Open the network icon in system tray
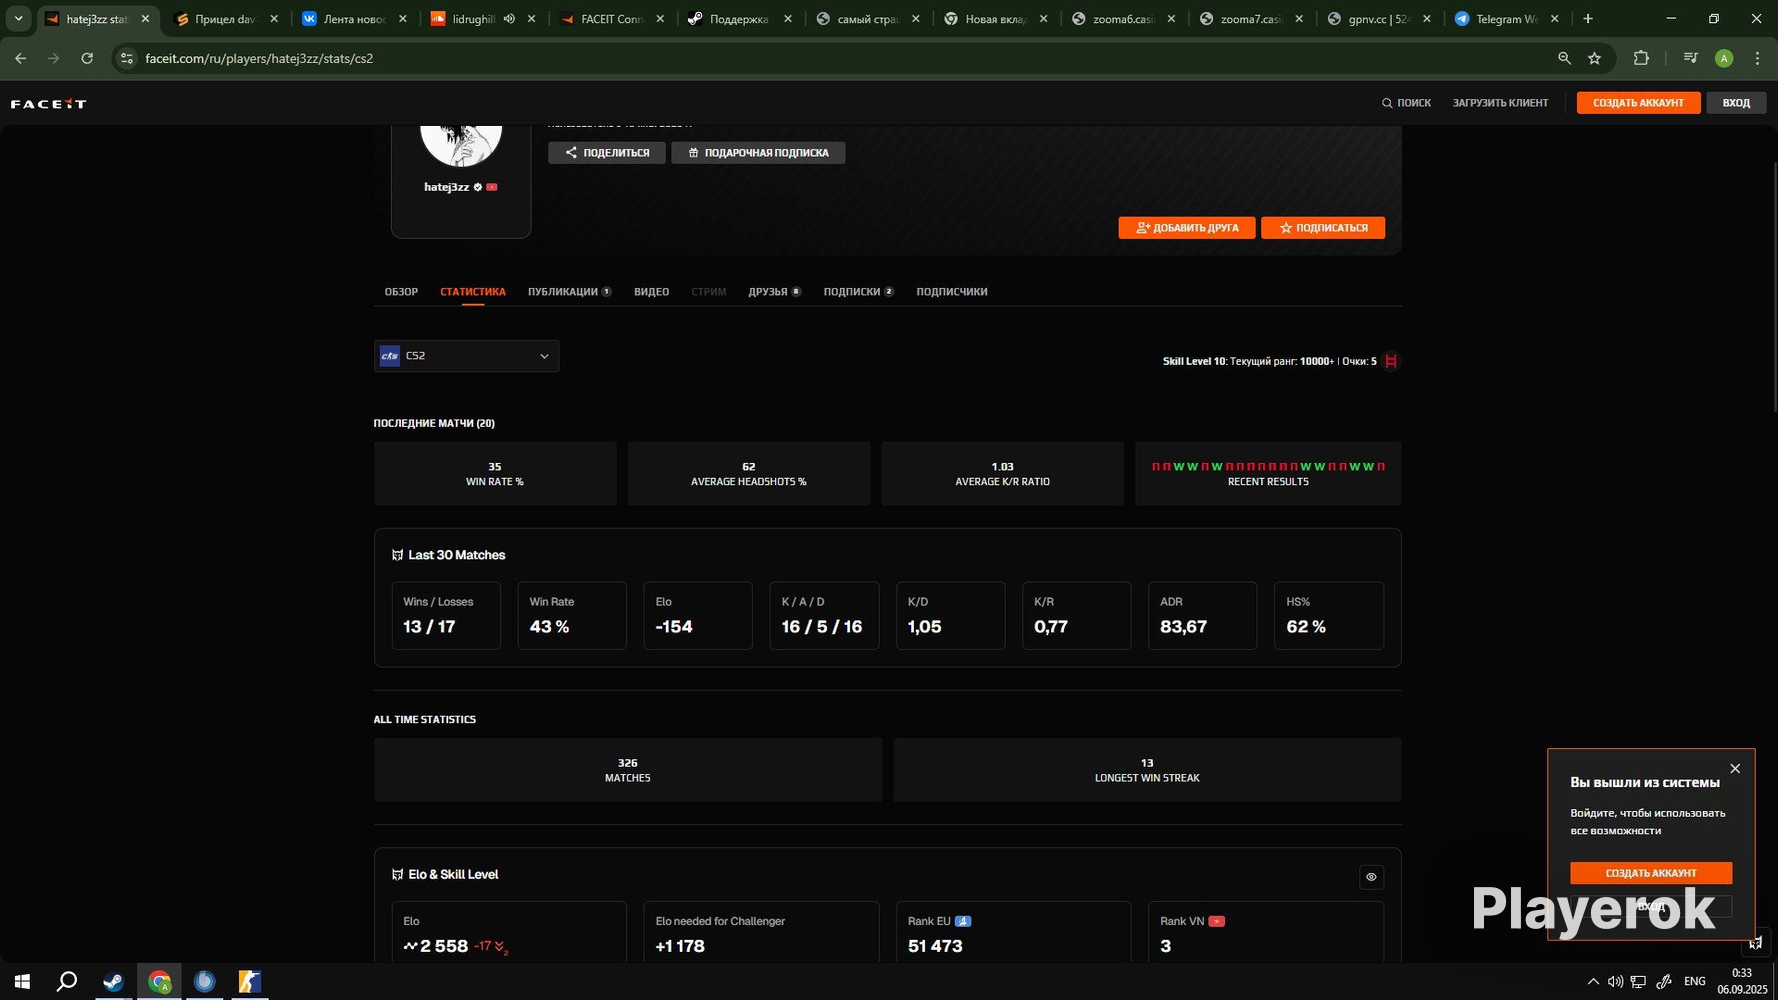The width and height of the screenshot is (1778, 1000). coord(1638,982)
